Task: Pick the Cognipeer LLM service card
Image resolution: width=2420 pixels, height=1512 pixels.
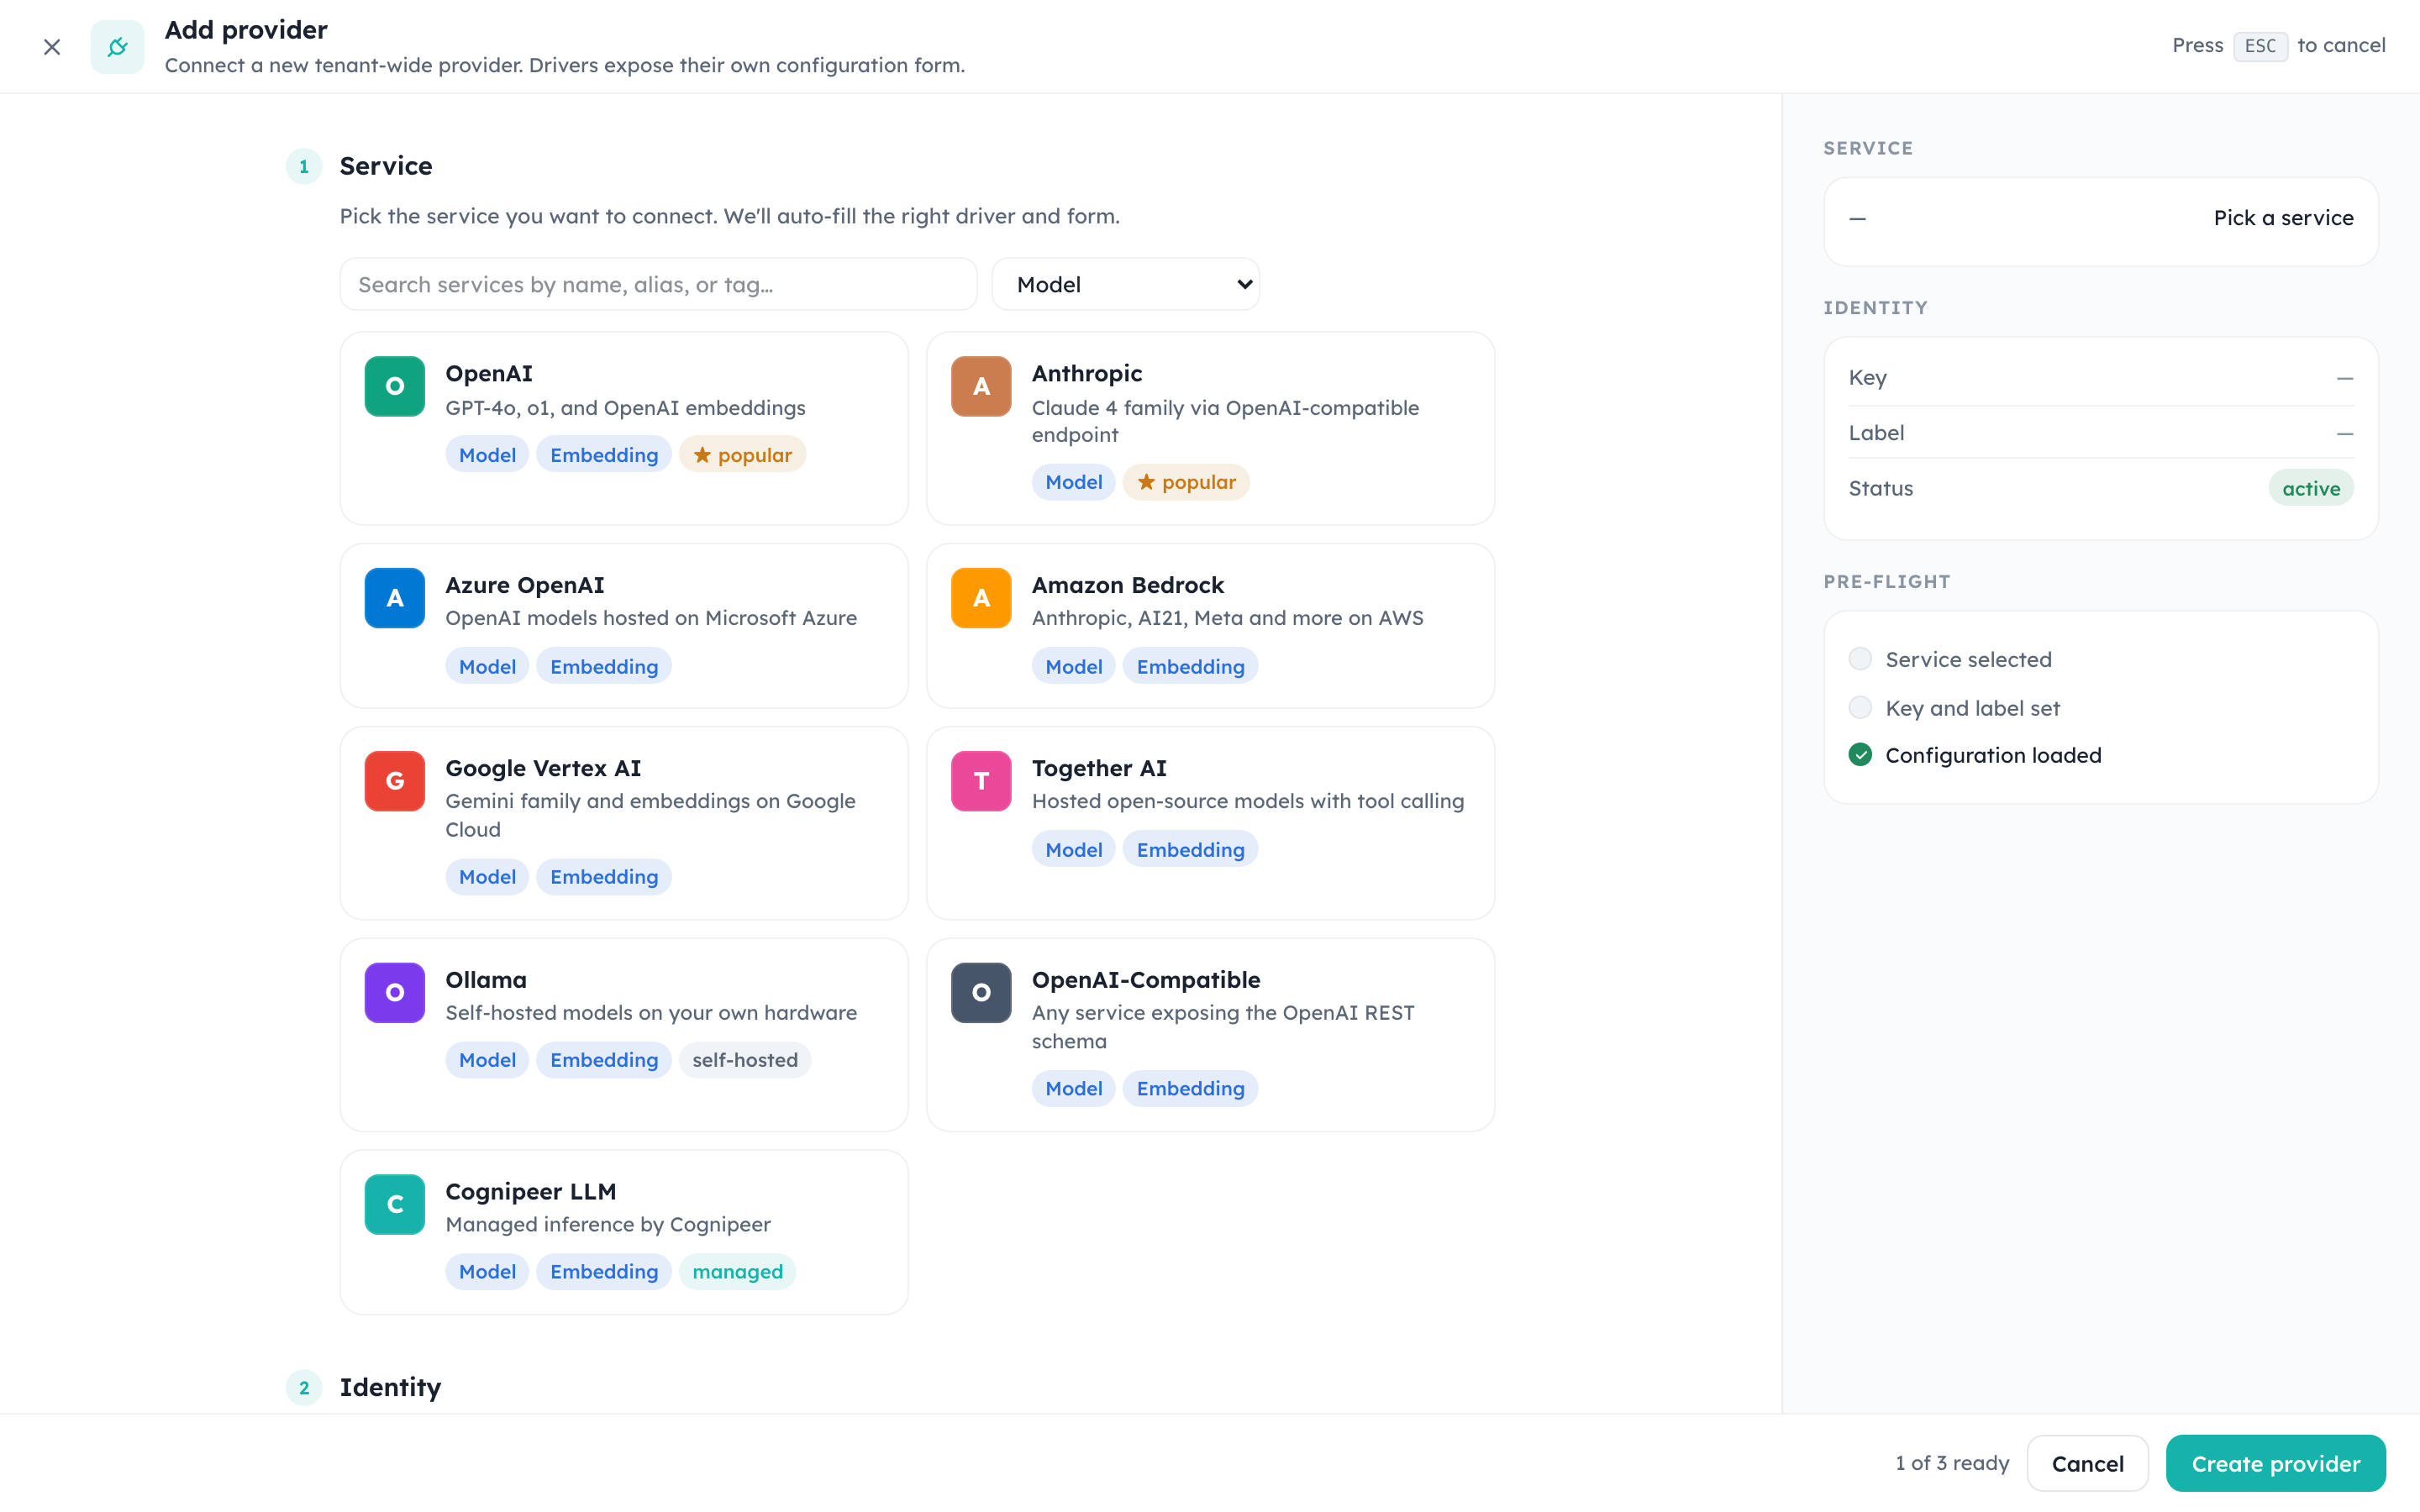Action: click(x=624, y=1232)
